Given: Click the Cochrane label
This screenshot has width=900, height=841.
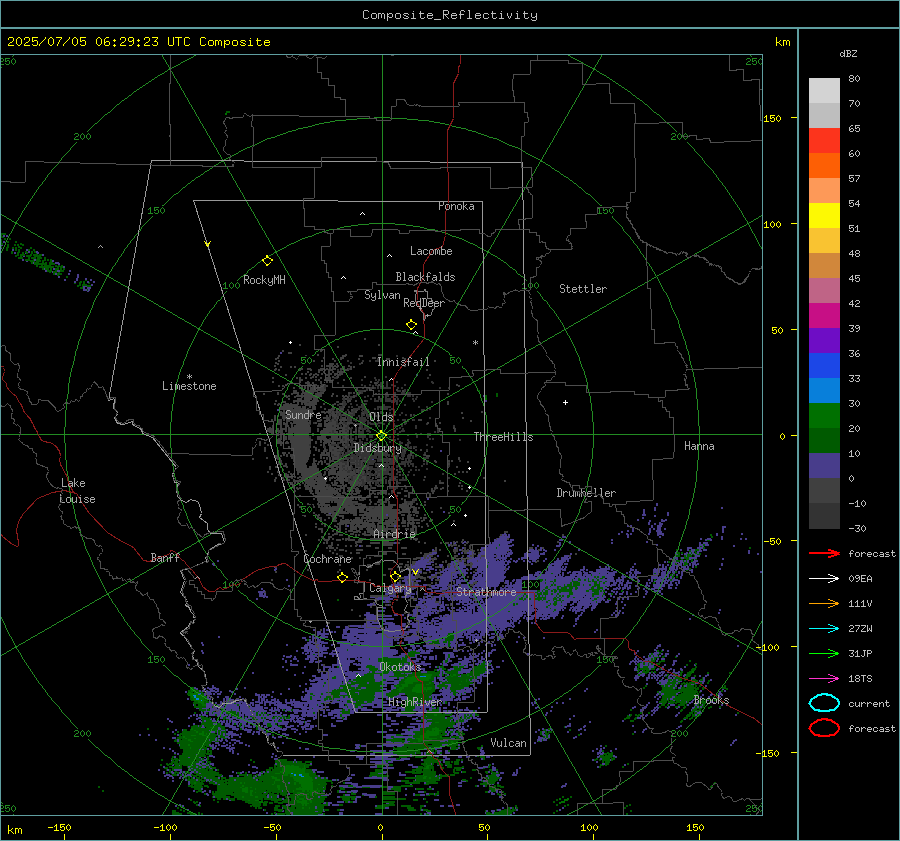Looking at the screenshot, I should pos(327,559).
